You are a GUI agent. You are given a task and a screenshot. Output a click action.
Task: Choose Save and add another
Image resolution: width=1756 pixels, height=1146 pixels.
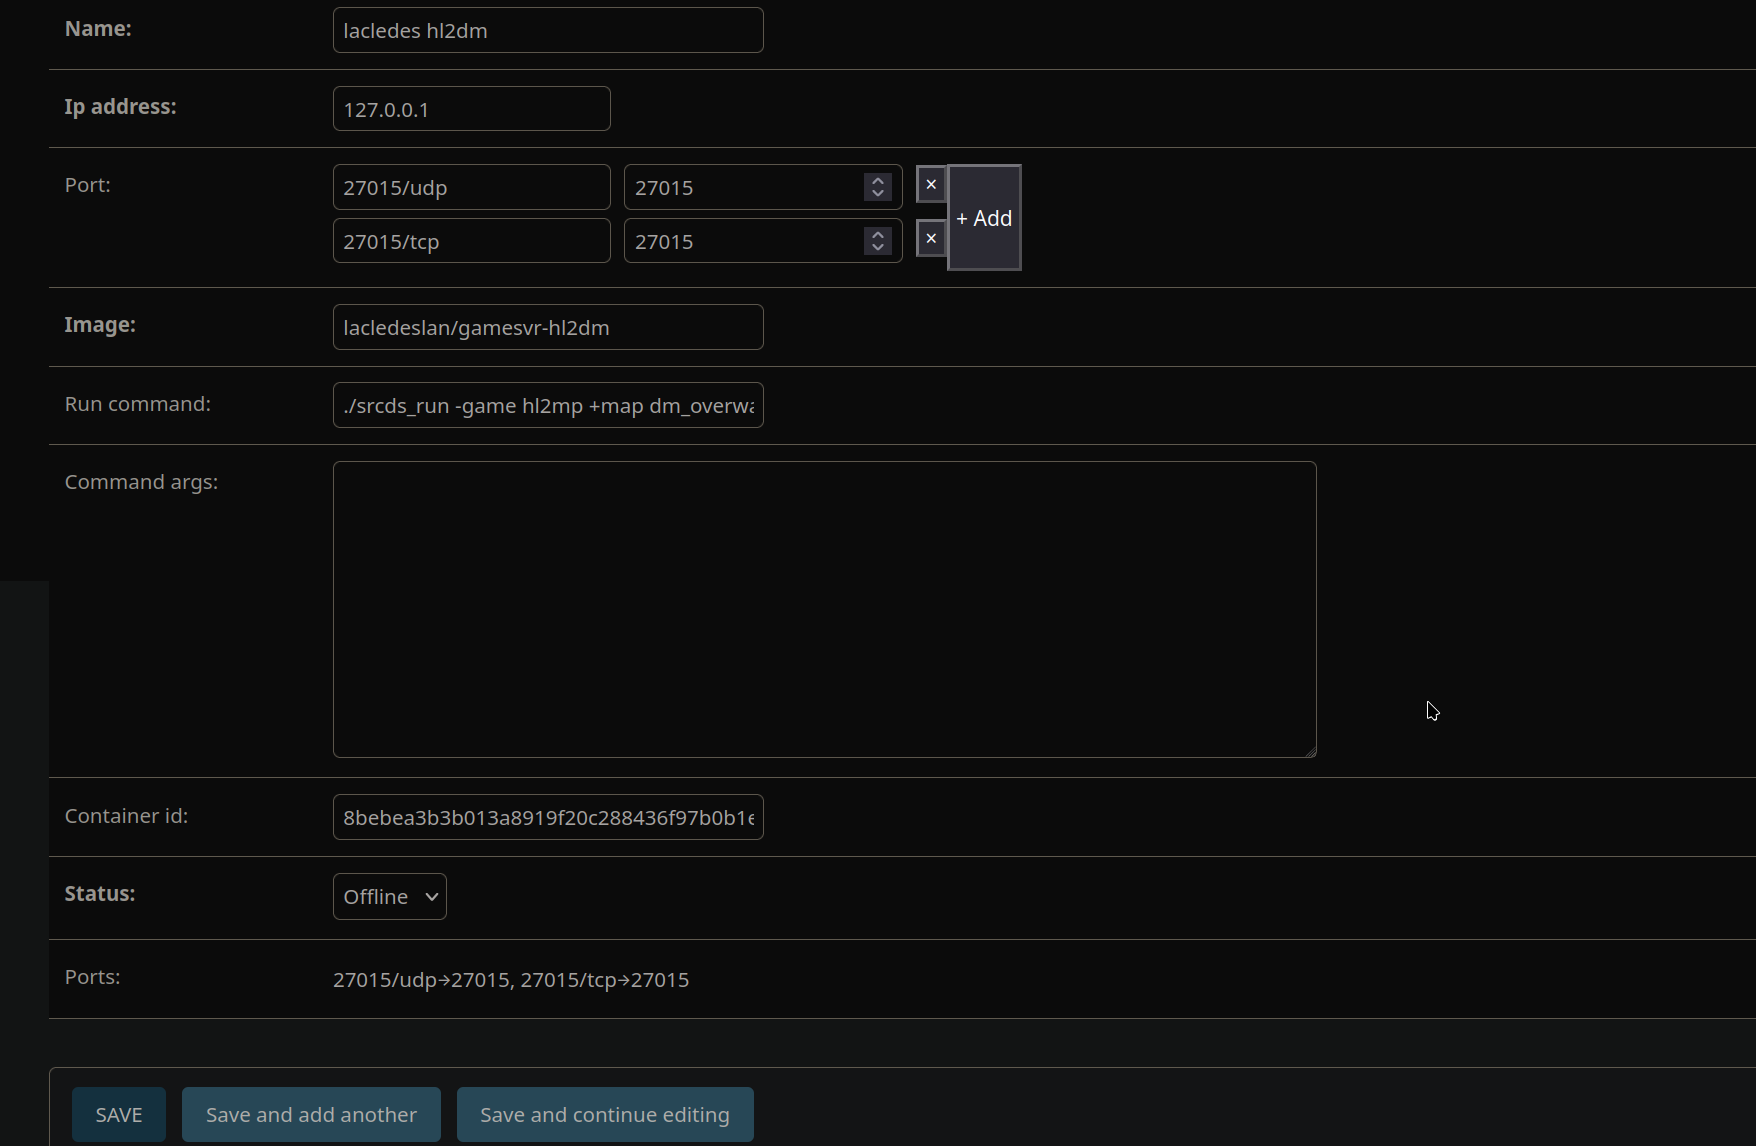click(311, 1114)
